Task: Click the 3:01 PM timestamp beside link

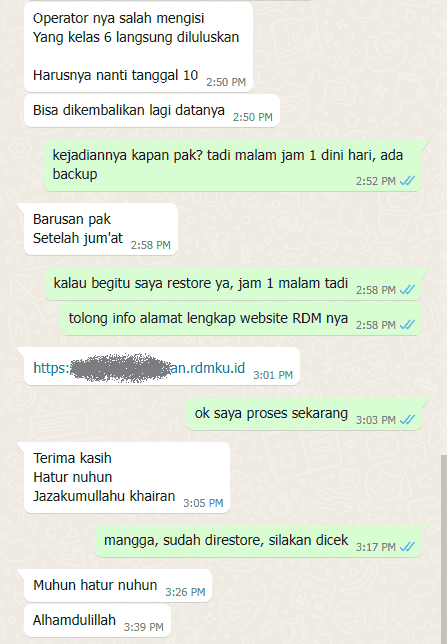Action: click(x=273, y=375)
